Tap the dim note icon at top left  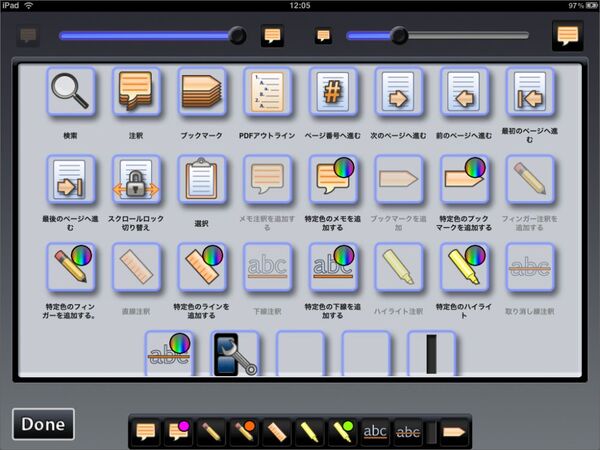pyautogui.click(x=28, y=36)
